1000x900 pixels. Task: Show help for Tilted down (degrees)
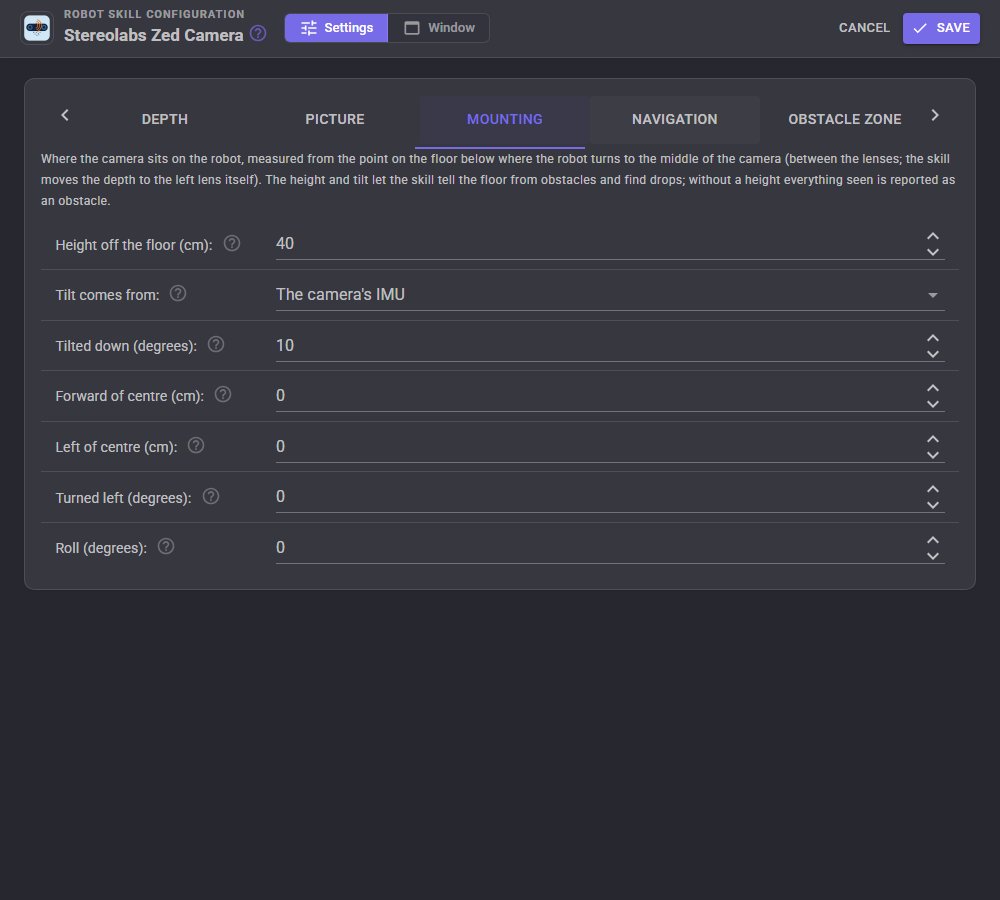[x=216, y=344]
